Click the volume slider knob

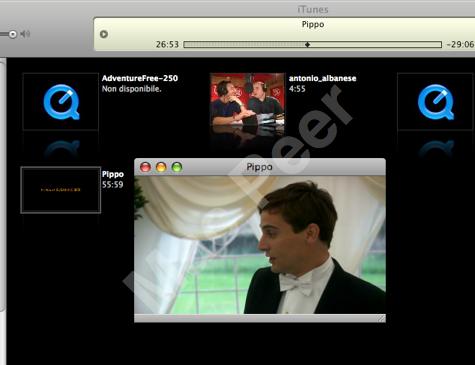pyautogui.click(x=13, y=34)
